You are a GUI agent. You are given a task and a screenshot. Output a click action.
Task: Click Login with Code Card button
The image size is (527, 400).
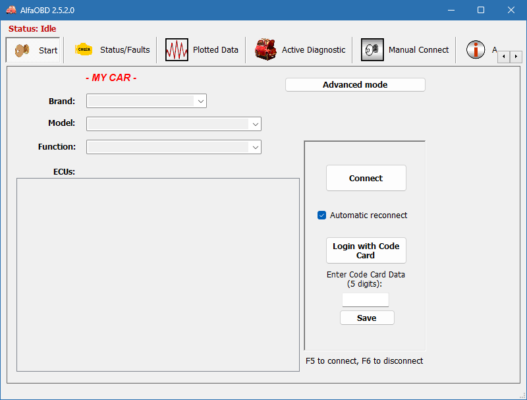coord(366,251)
